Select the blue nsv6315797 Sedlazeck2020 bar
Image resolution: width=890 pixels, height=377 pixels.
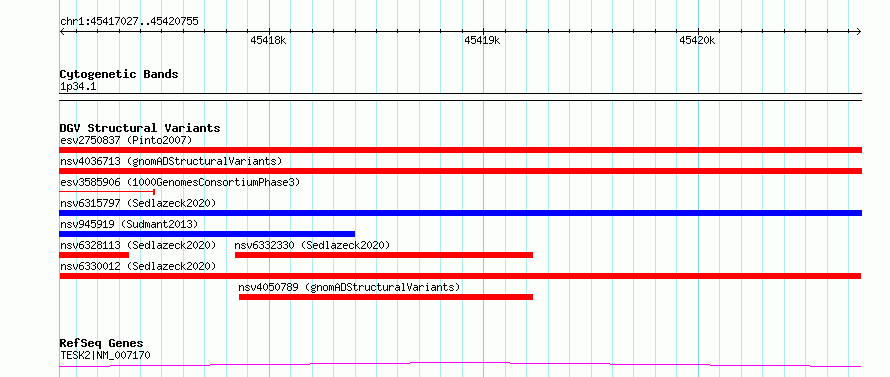[460, 213]
